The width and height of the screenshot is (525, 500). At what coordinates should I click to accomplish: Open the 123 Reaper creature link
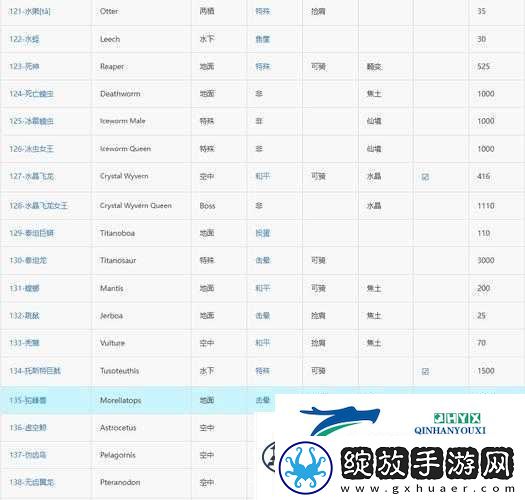pos(24,67)
